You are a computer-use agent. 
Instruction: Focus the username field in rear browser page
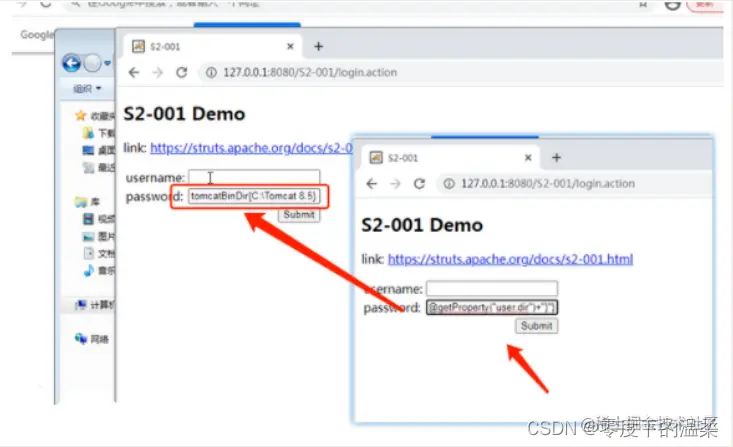[254, 178]
